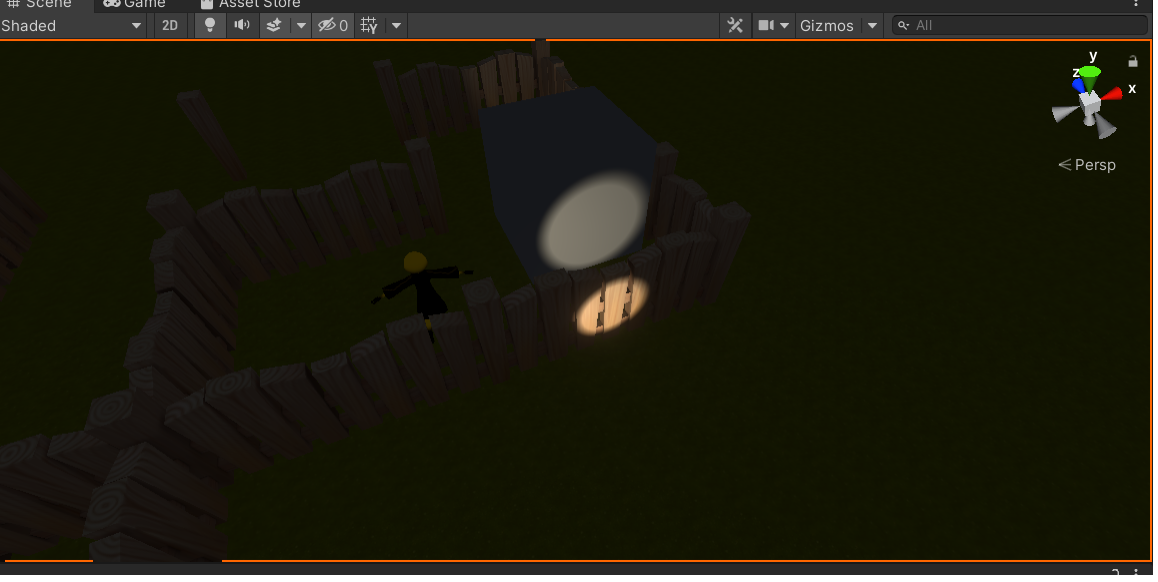Viewport: 1158px width, 582px height.
Task: Toggle scene lighting with the bulb icon
Action: click(210, 25)
